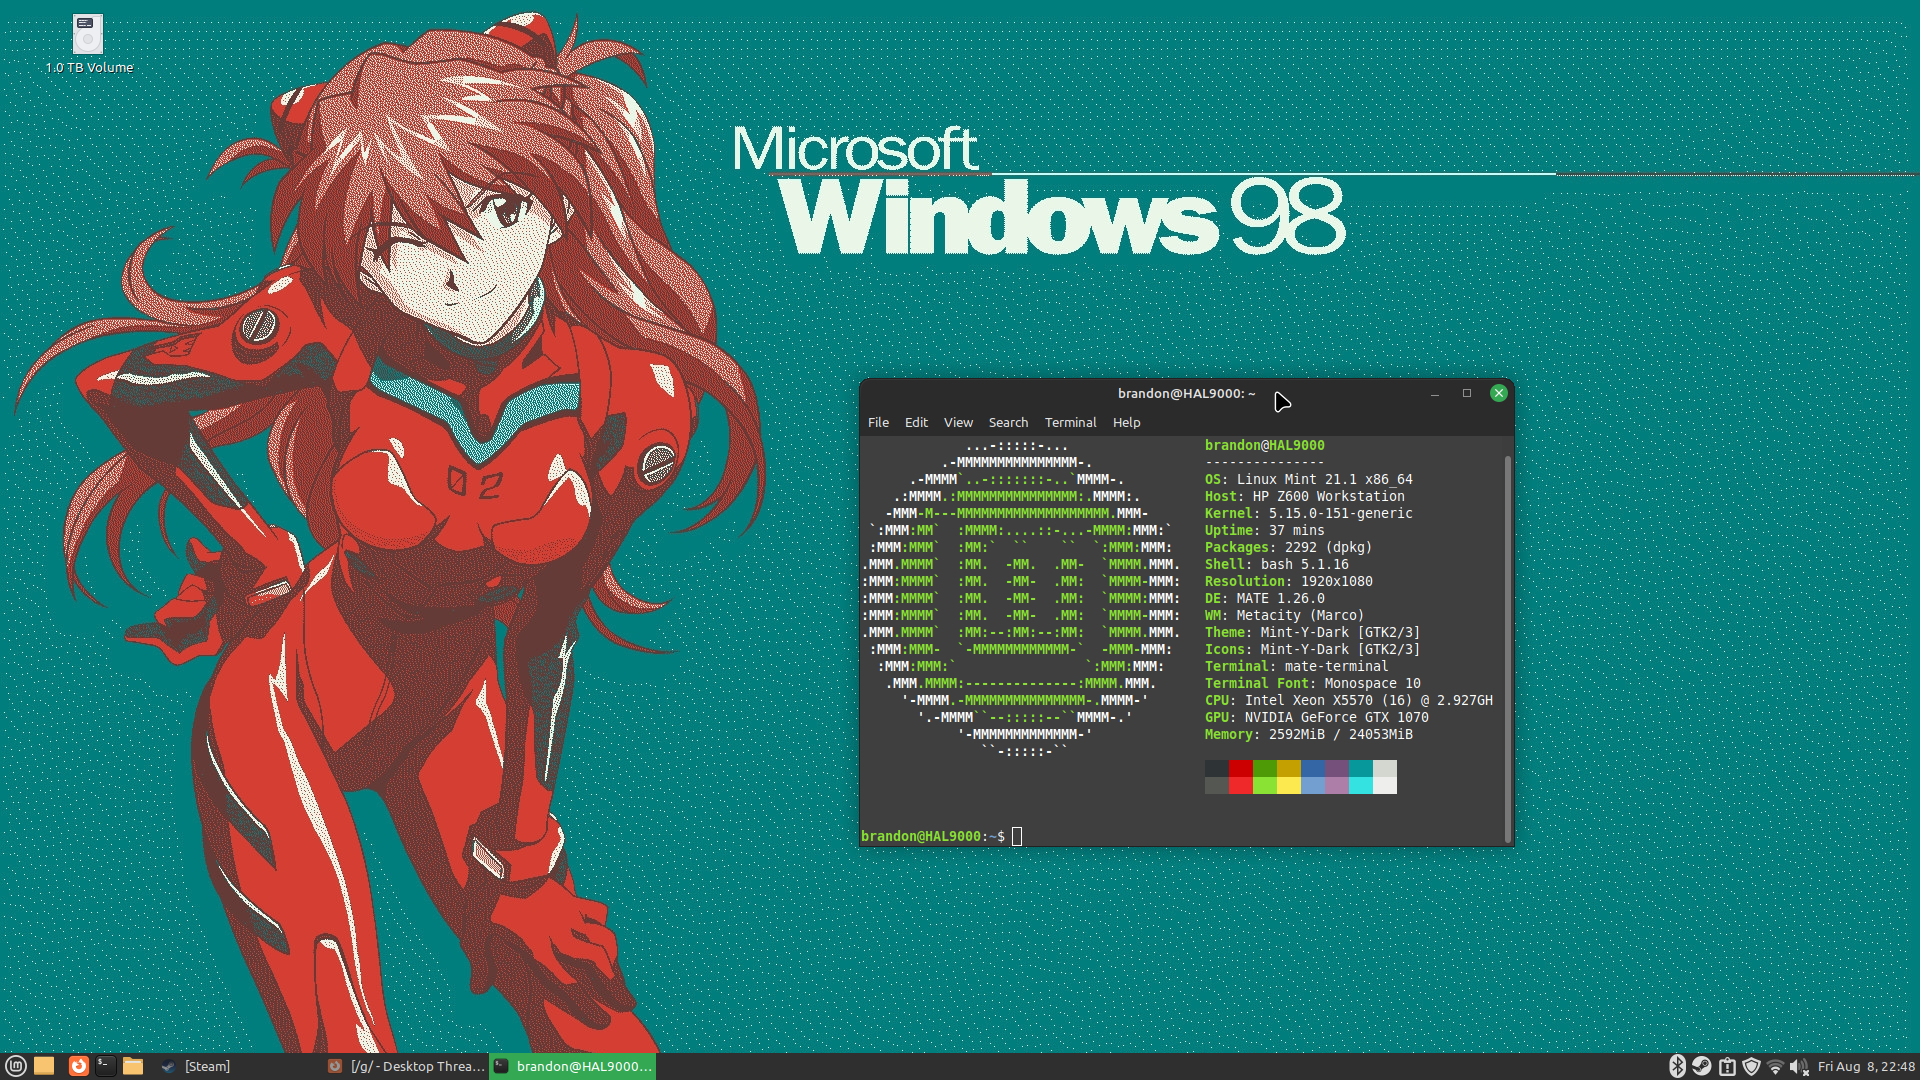Screen dimensions: 1920x1080
Task: Open the Linux Mint menu button
Action: [x=16, y=1066]
